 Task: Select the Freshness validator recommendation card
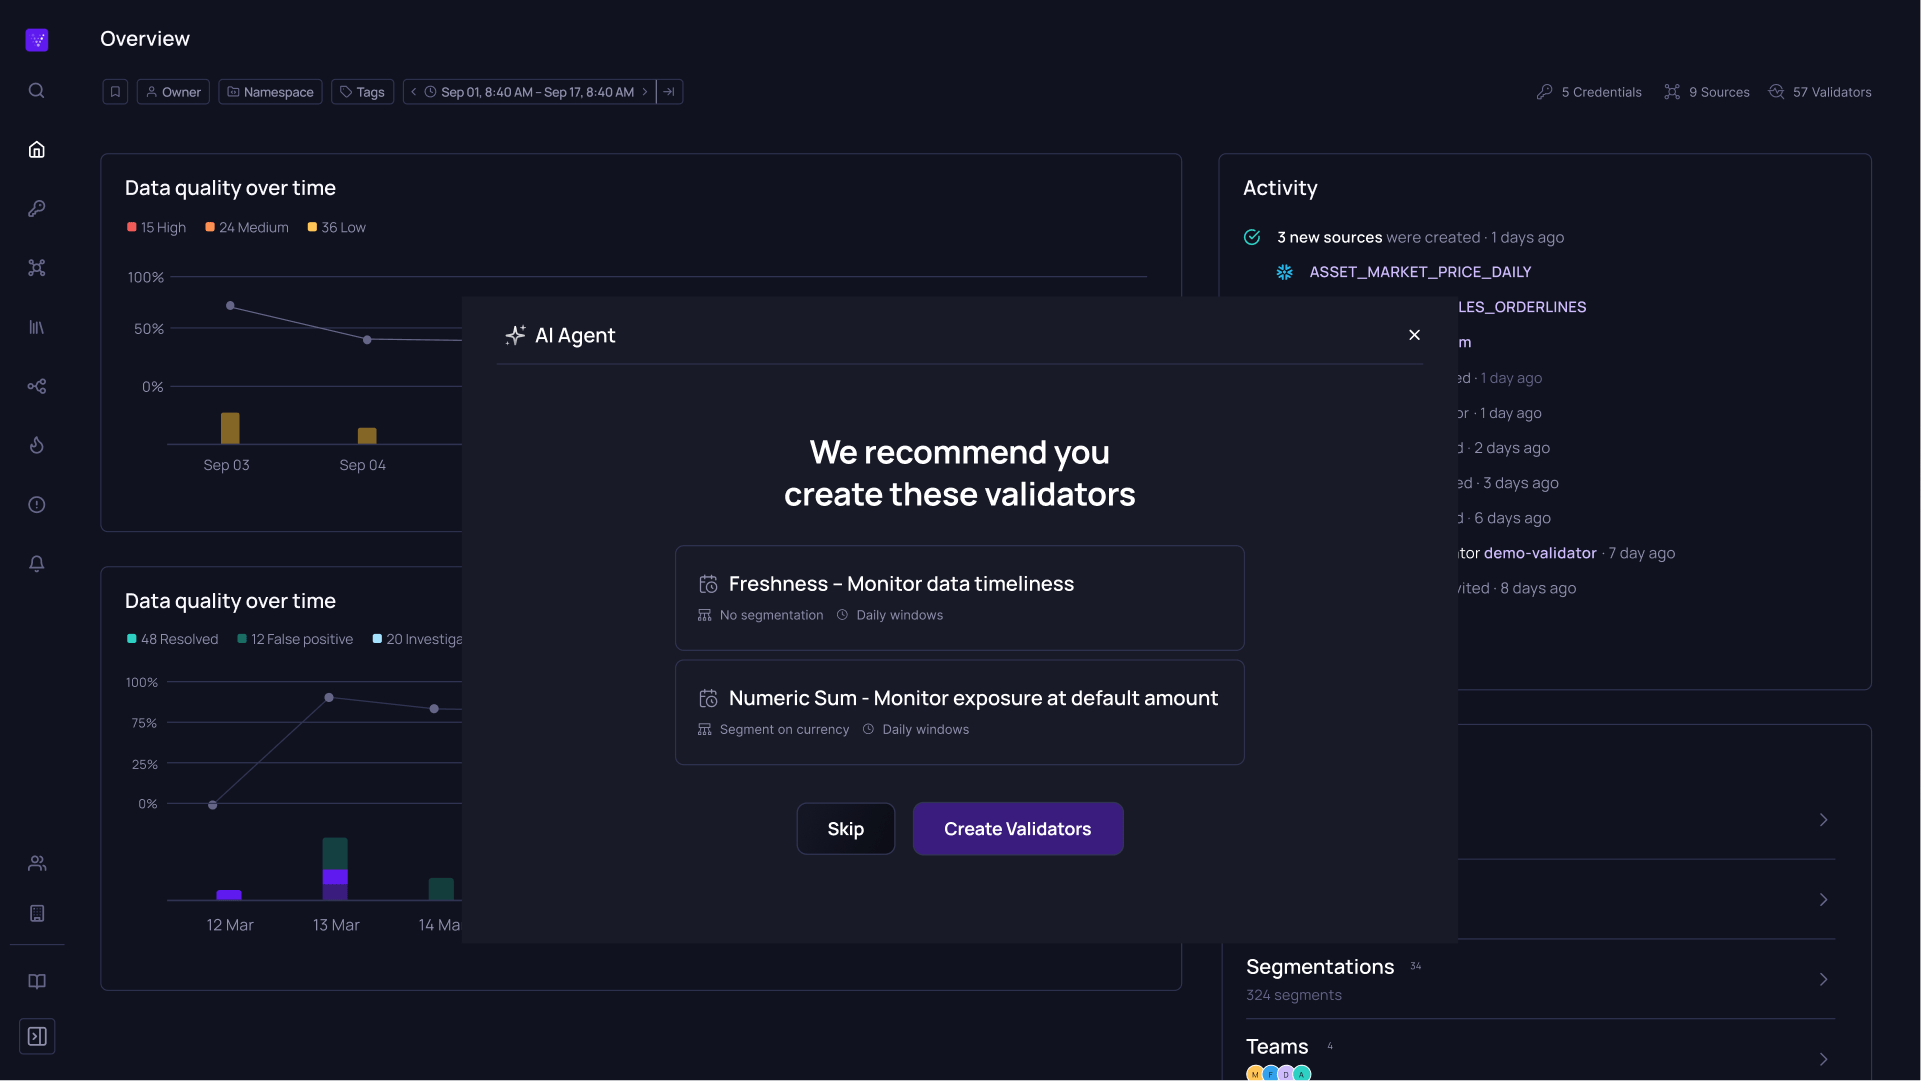click(959, 598)
